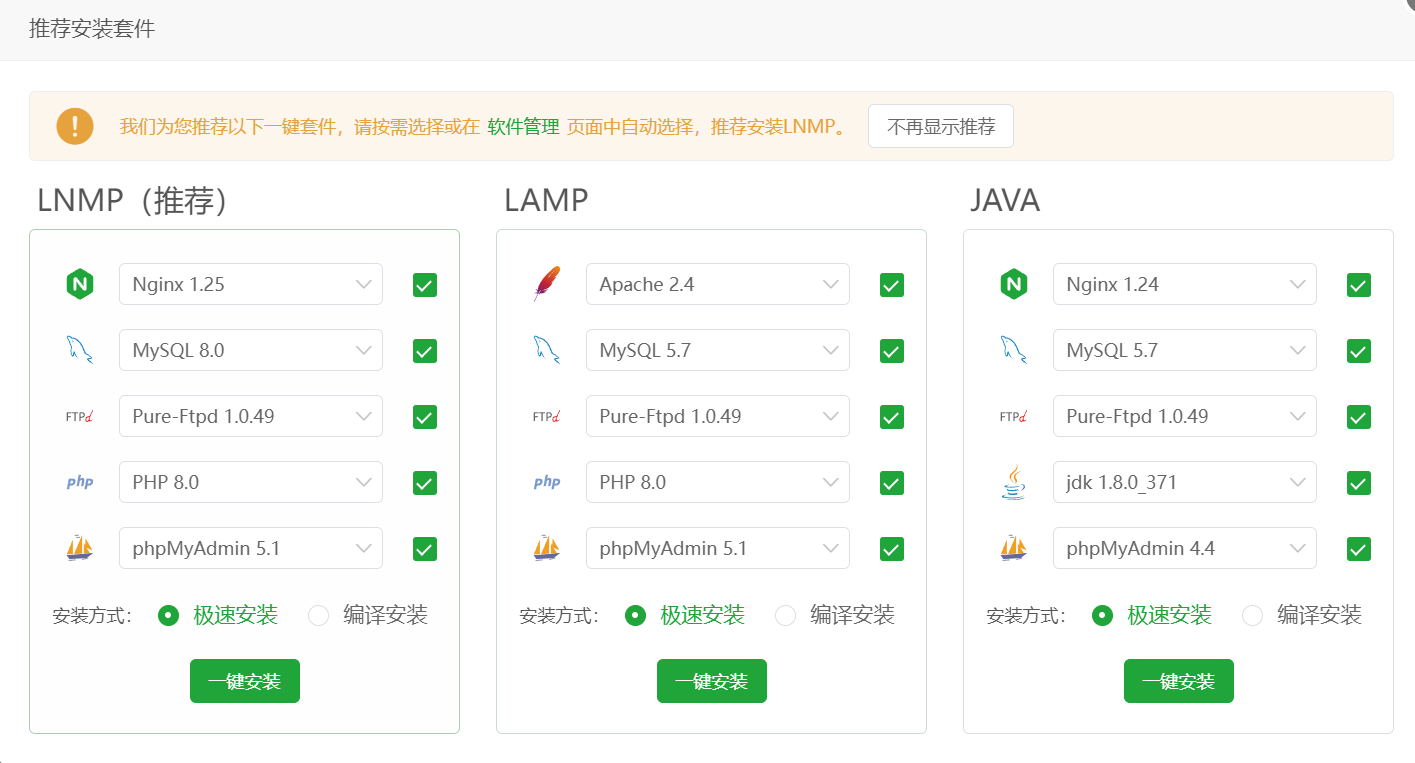Screen dimensions: 1415x763
Task: Click the Nginx logo icon in LNMP
Action: point(80,285)
